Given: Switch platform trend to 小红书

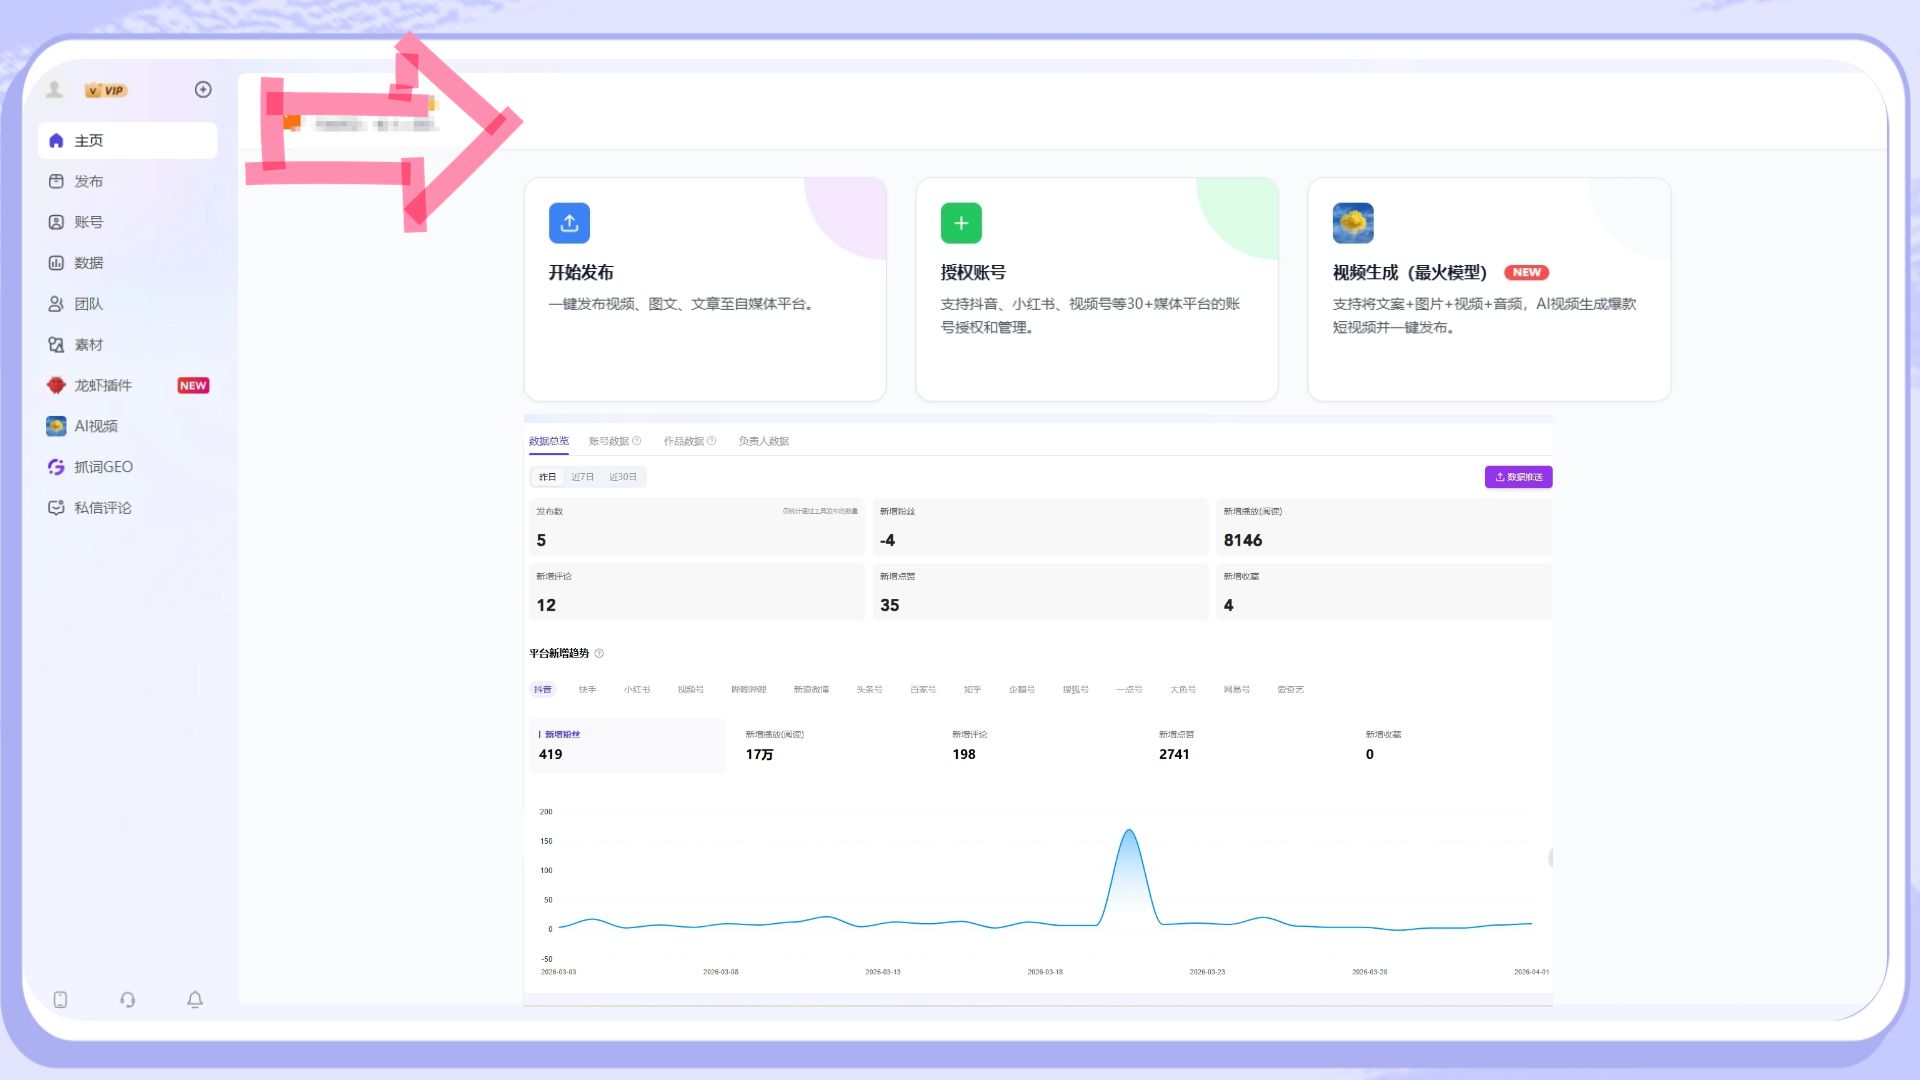Looking at the screenshot, I should click(637, 689).
